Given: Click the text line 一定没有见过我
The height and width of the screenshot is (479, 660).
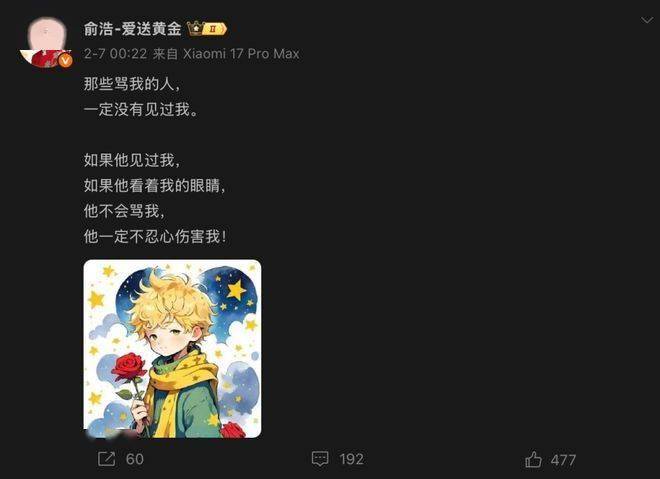Looking at the screenshot, I should point(141,109).
